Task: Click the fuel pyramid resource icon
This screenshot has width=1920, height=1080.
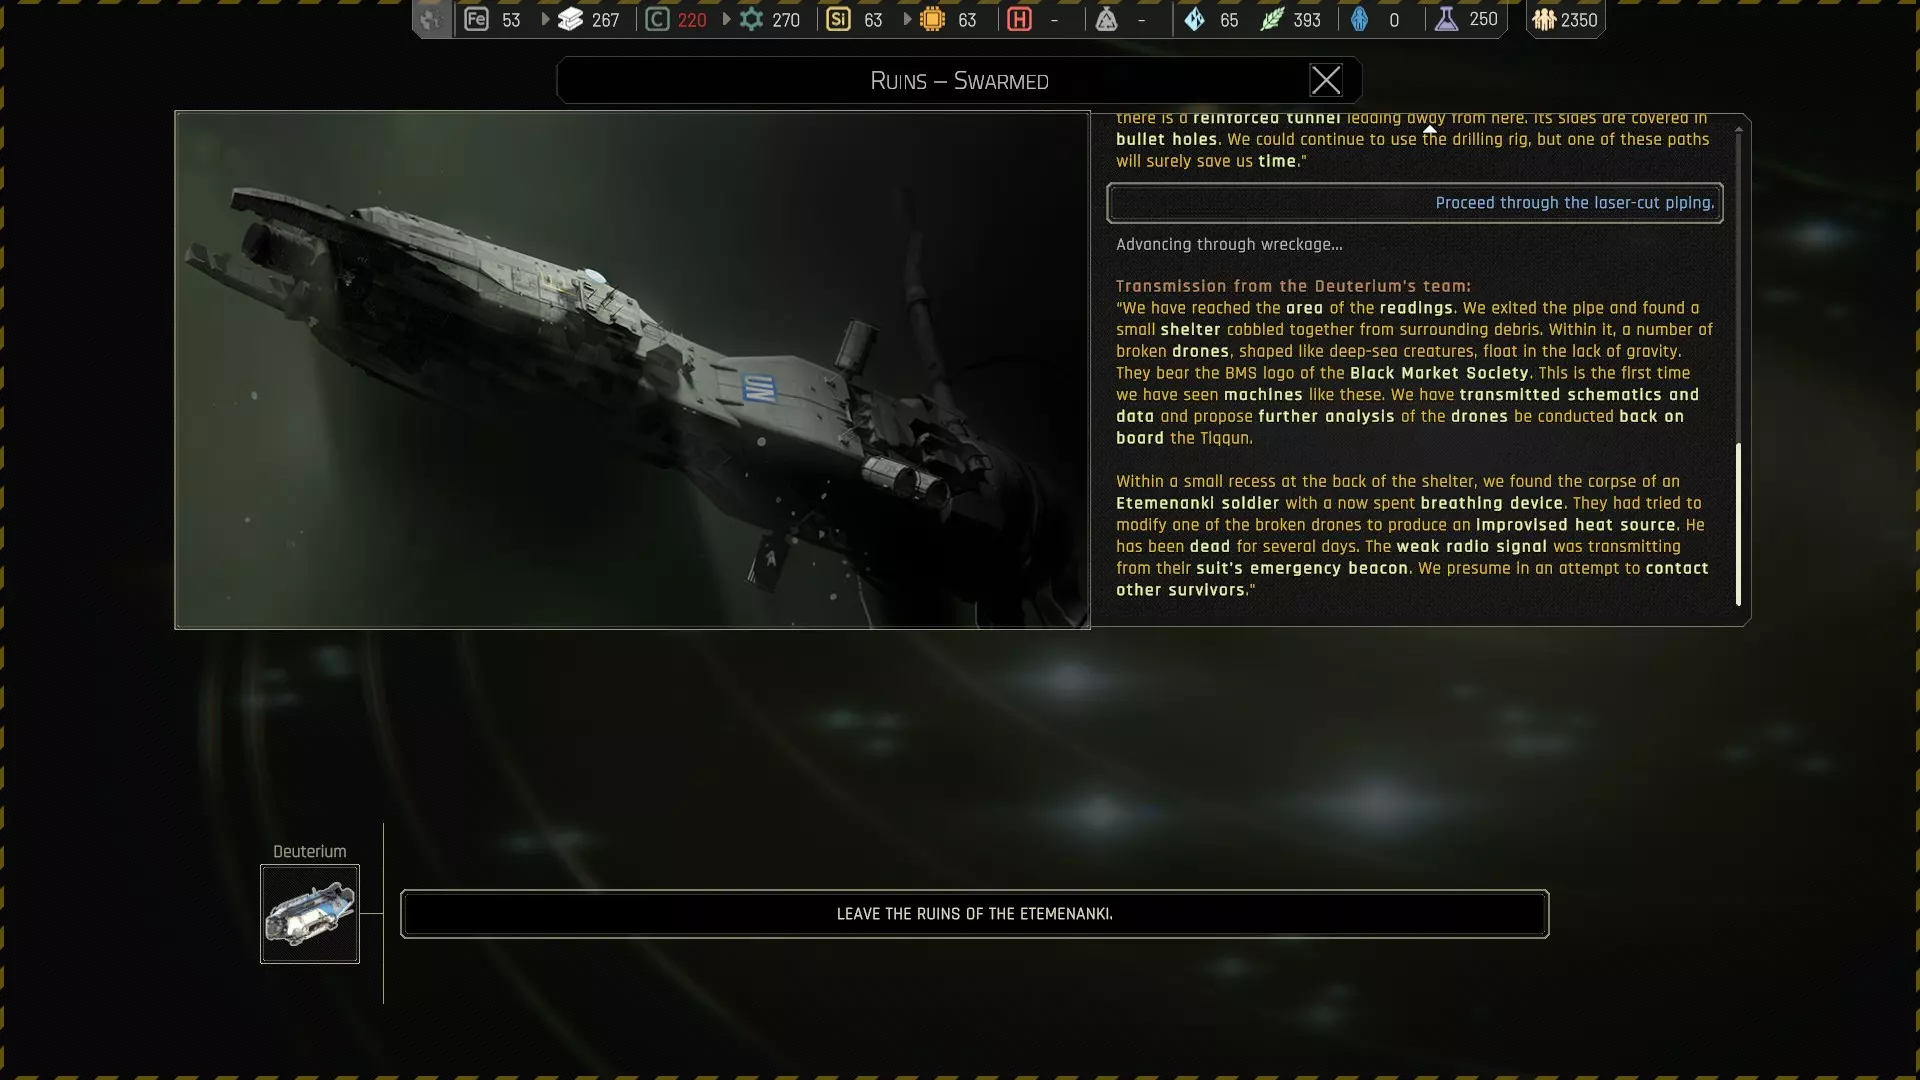Action: point(1106,19)
